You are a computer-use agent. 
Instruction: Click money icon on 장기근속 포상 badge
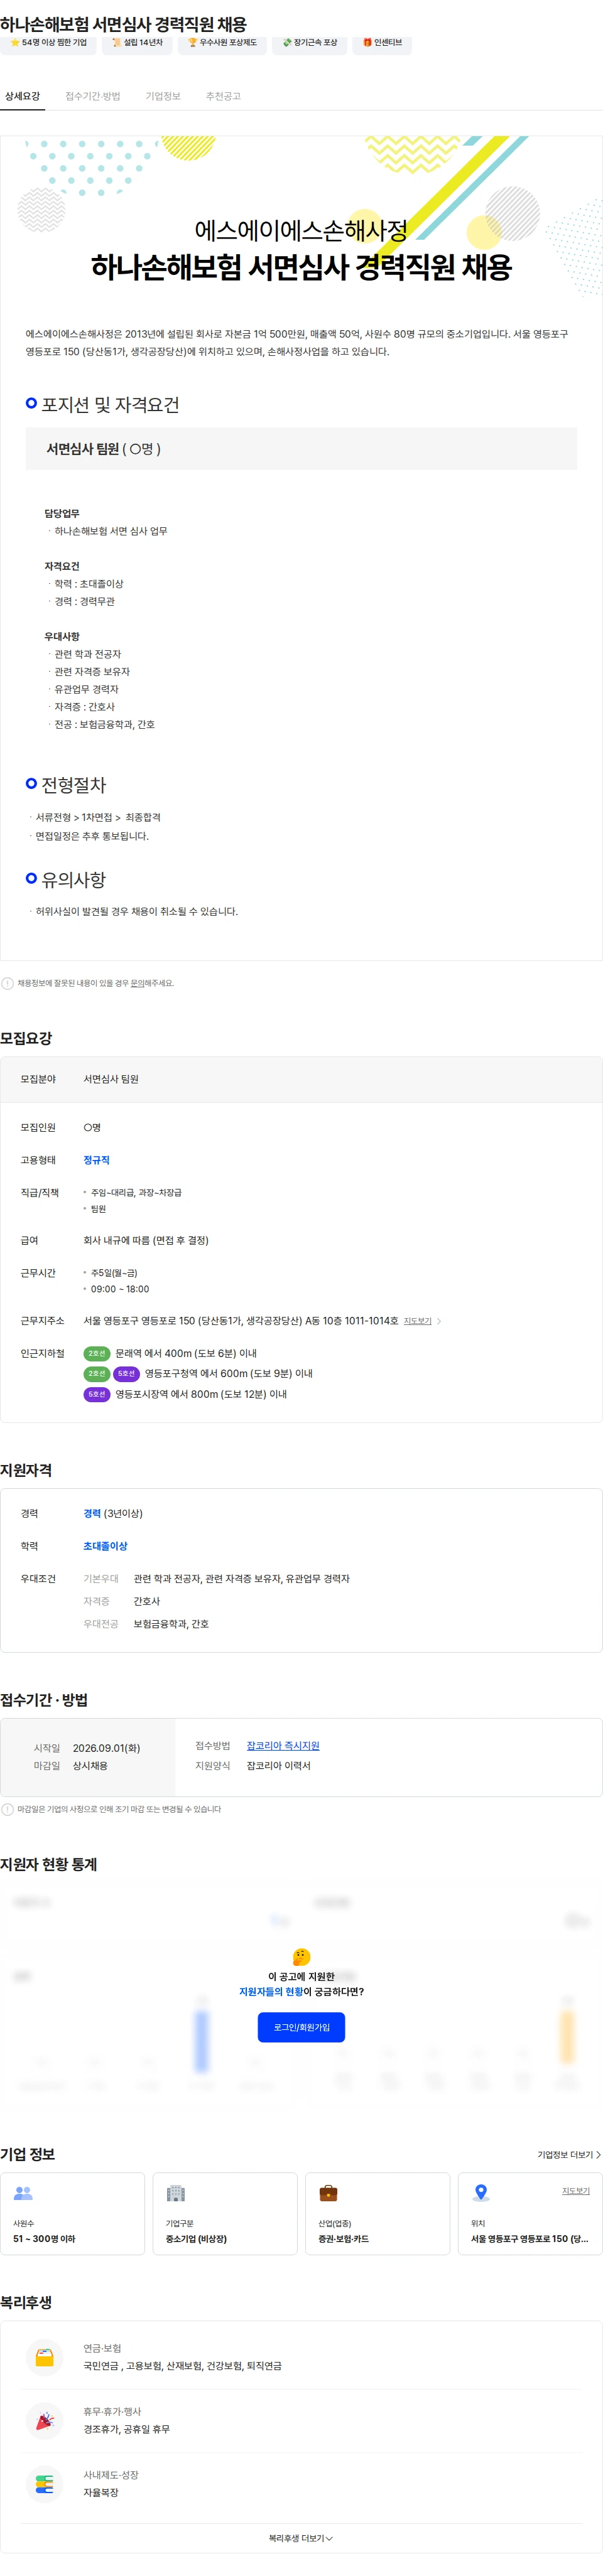click(287, 43)
